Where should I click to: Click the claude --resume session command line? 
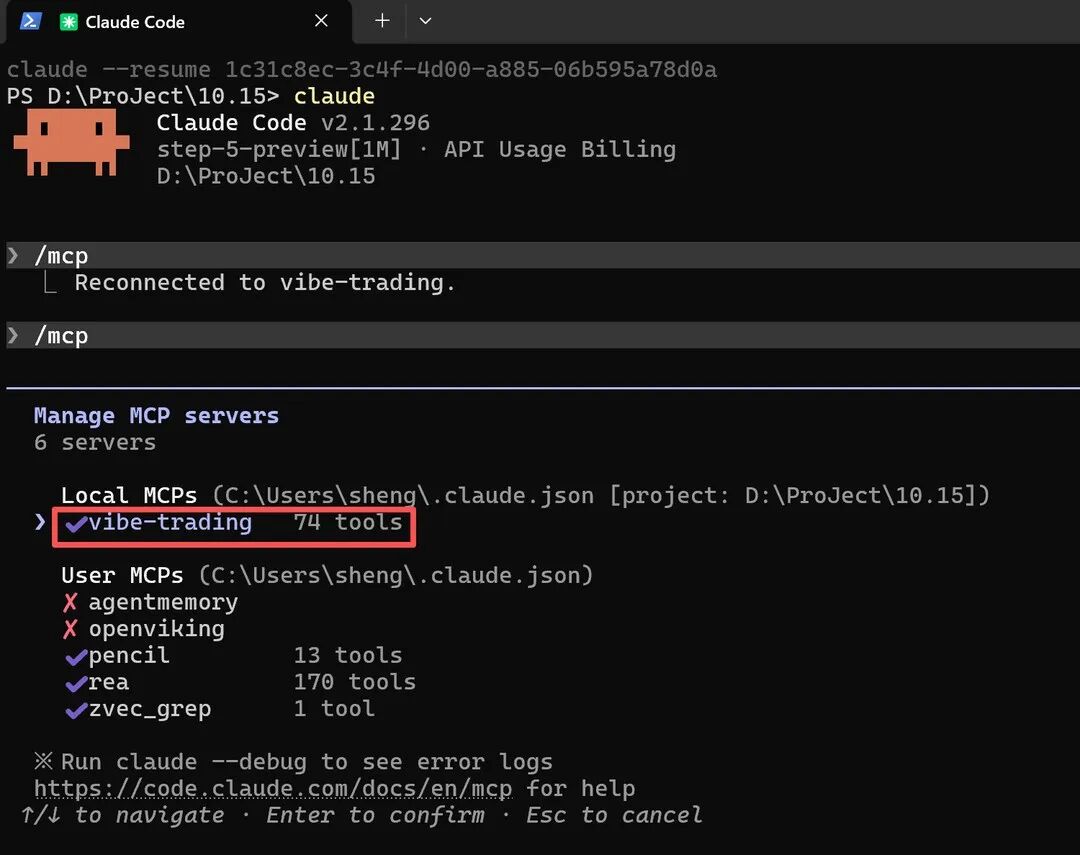362,70
